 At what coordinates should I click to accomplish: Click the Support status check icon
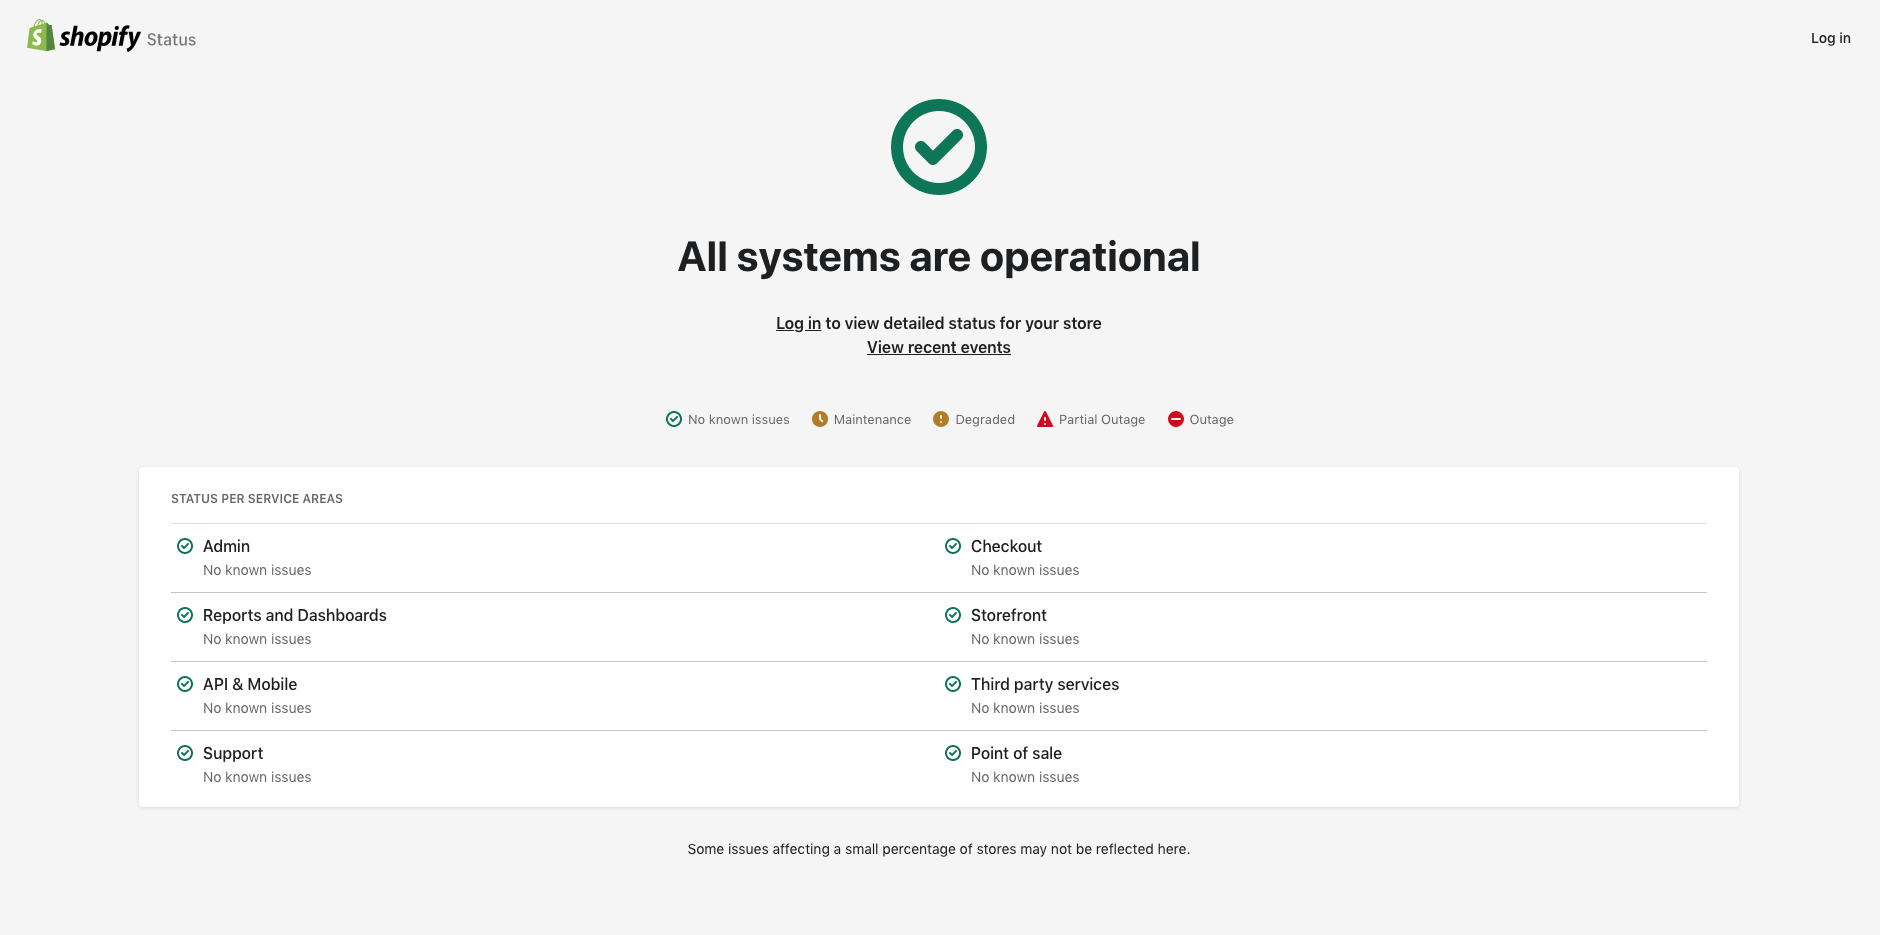tap(185, 753)
